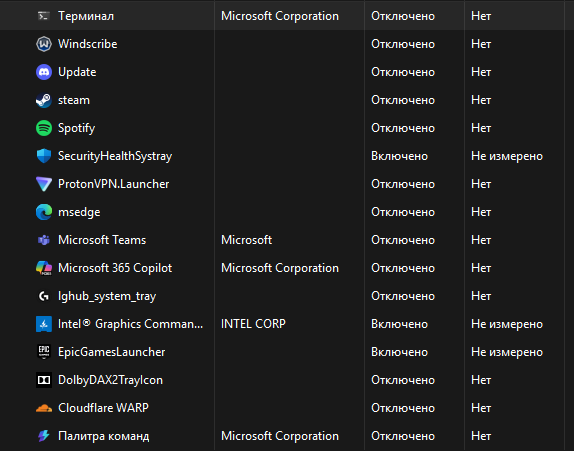Click Отключено status of steam
This screenshot has width=574, height=451.
click(403, 100)
